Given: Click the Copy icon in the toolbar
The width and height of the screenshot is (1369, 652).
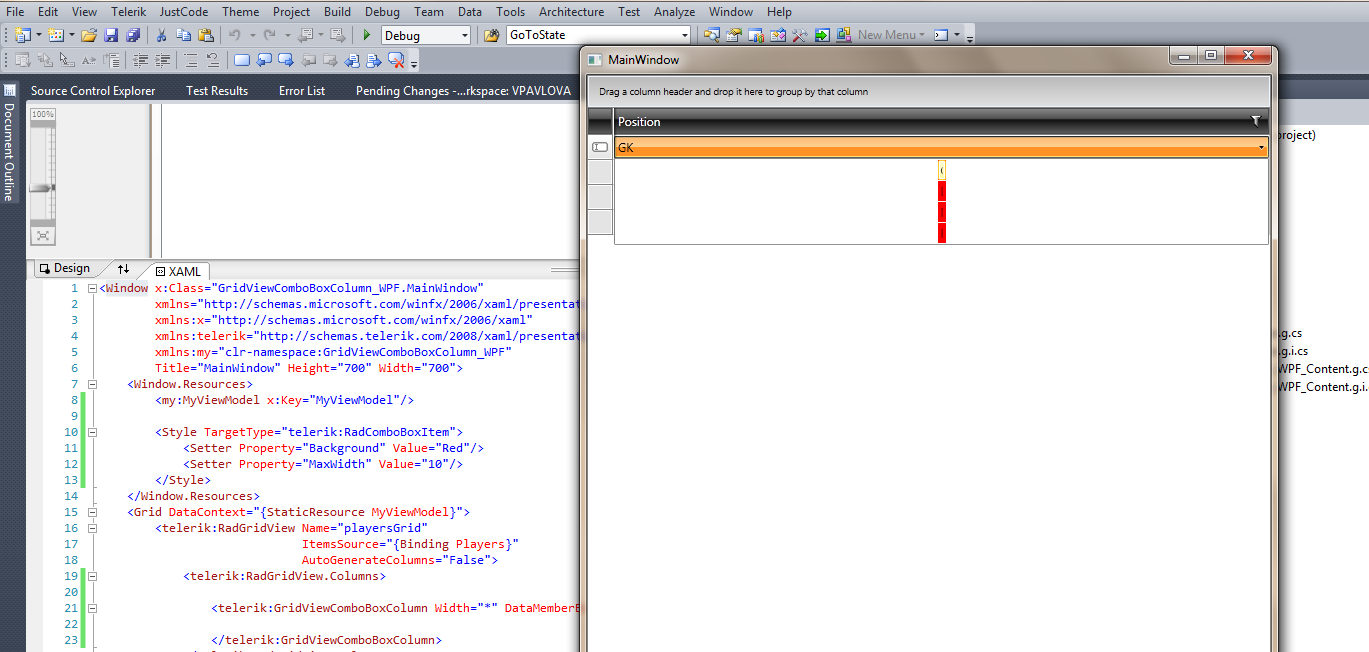Looking at the screenshot, I should tap(184, 35).
